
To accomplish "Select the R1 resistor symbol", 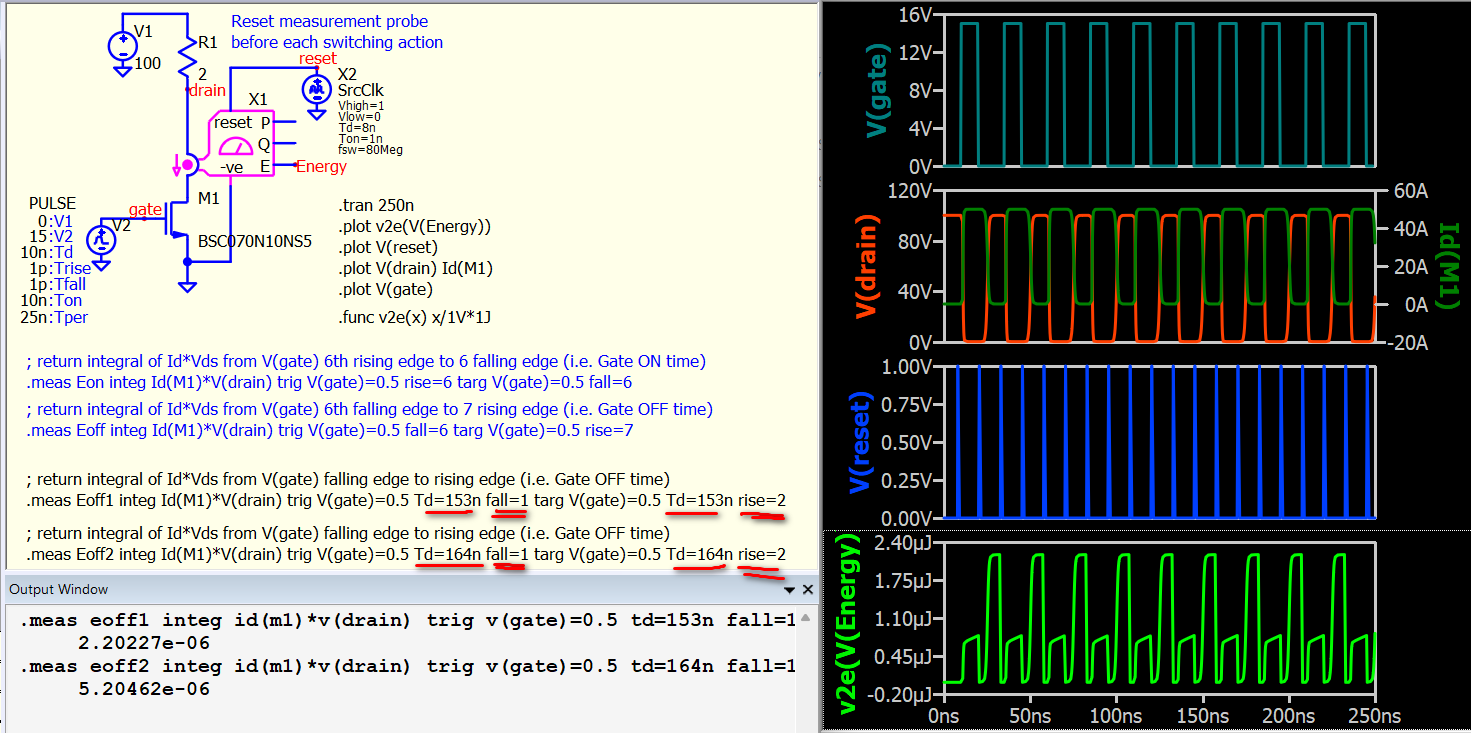I will (187, 57).
